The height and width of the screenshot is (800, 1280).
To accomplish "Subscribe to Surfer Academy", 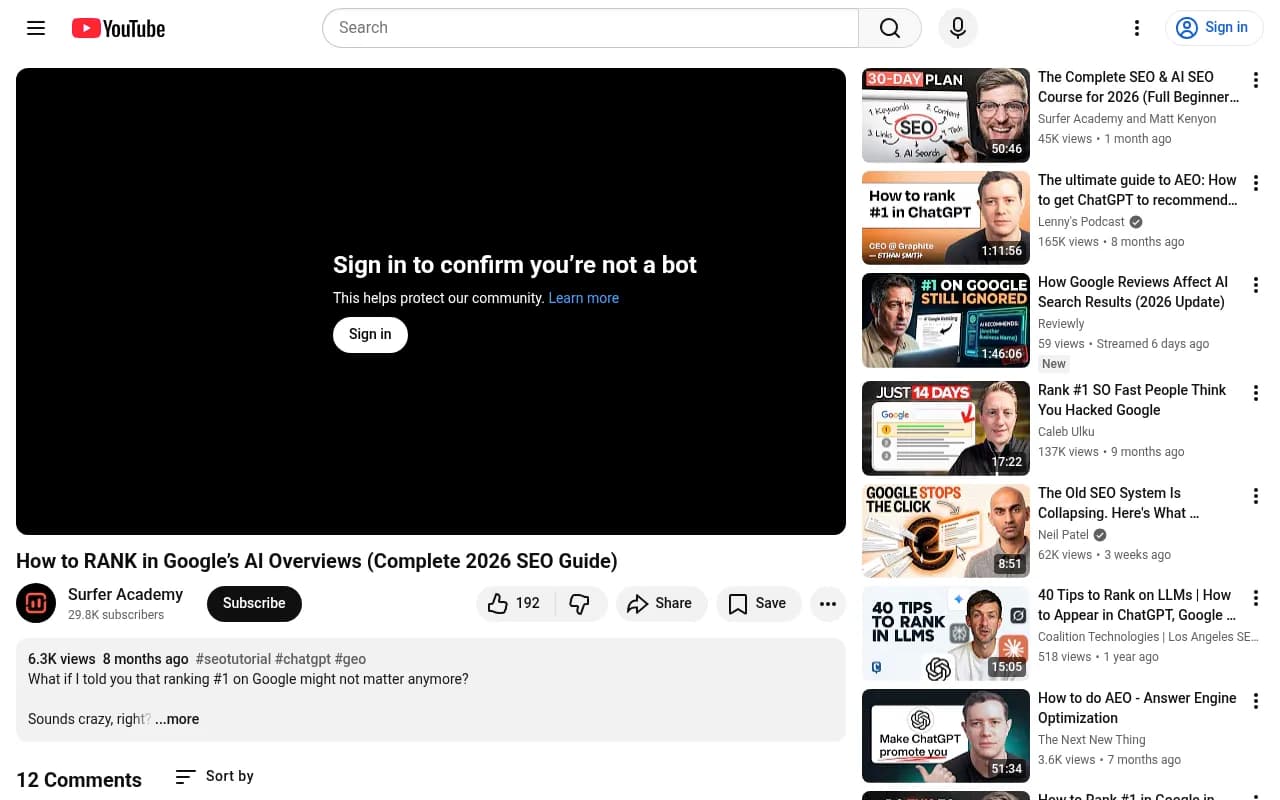I will click(254, 603).
